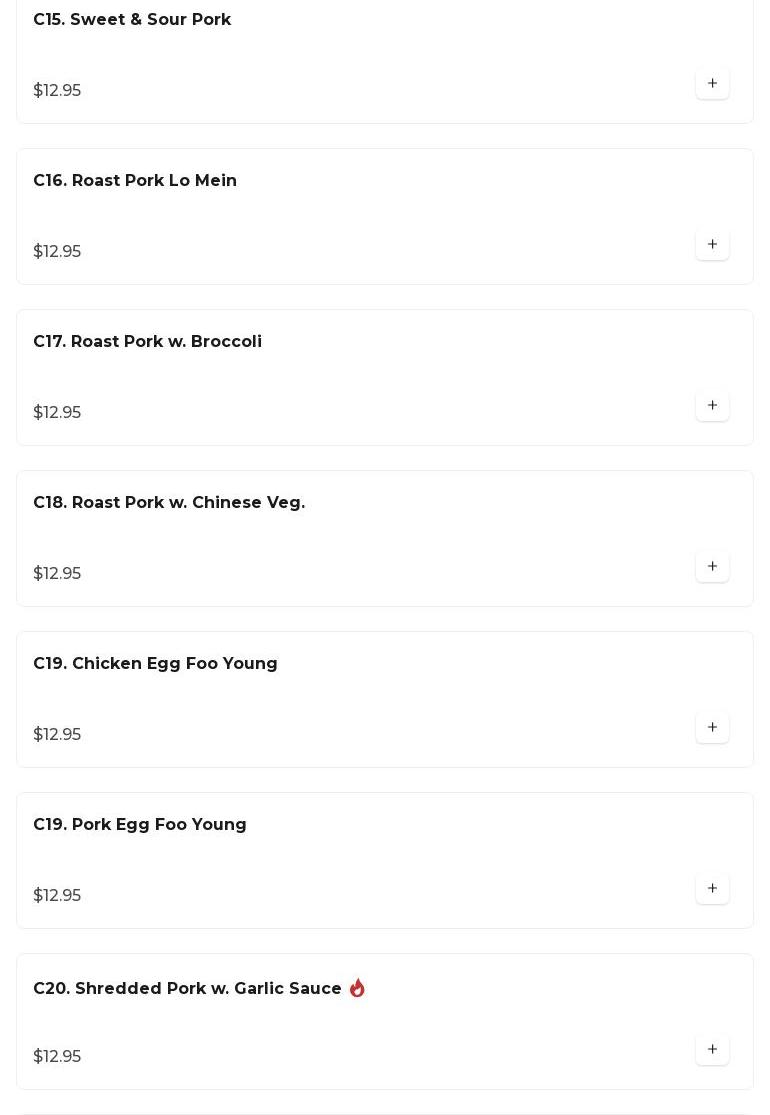View C18. Roast Pork w. Chinese Veg.
770x1115 pixels.
(x=169, y=503)
